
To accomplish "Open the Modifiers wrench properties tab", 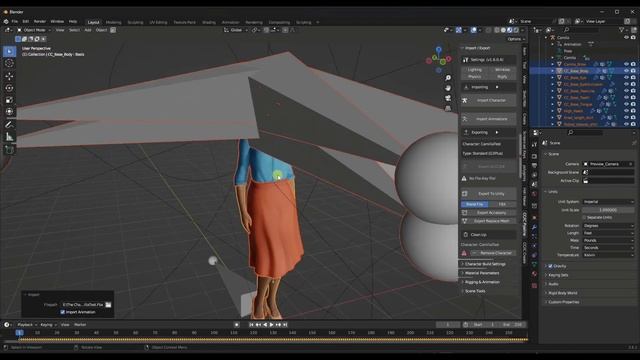I will 534,227.
